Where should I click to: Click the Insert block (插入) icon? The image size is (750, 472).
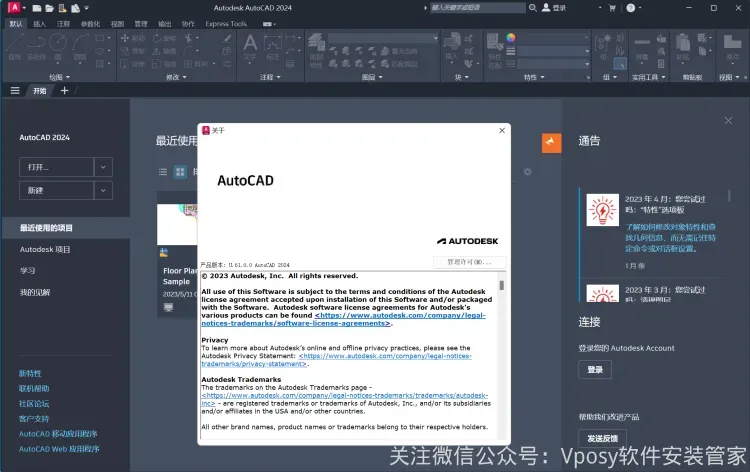(x=452, y=46)
